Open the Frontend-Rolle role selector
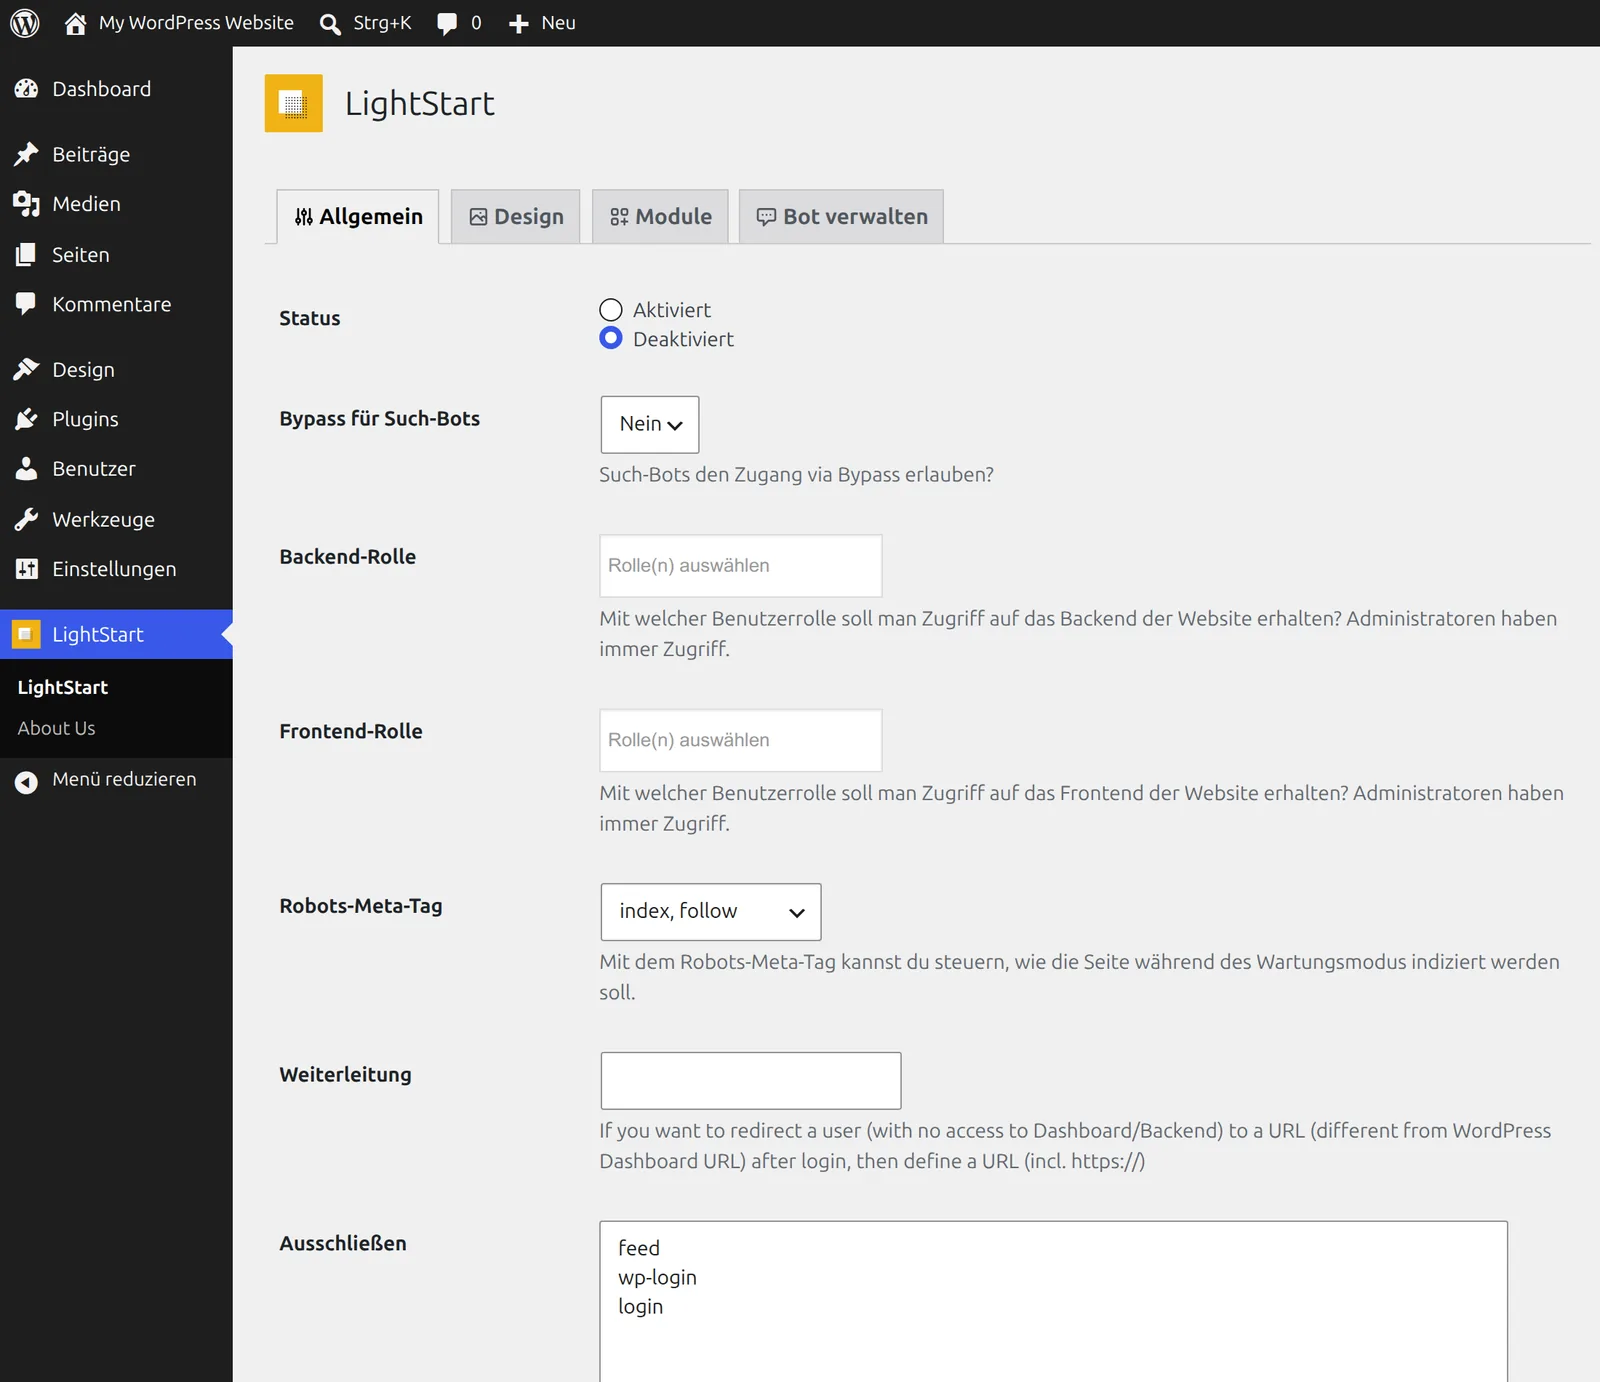This screenshot has height=1382, width=1600. (740, 740)
